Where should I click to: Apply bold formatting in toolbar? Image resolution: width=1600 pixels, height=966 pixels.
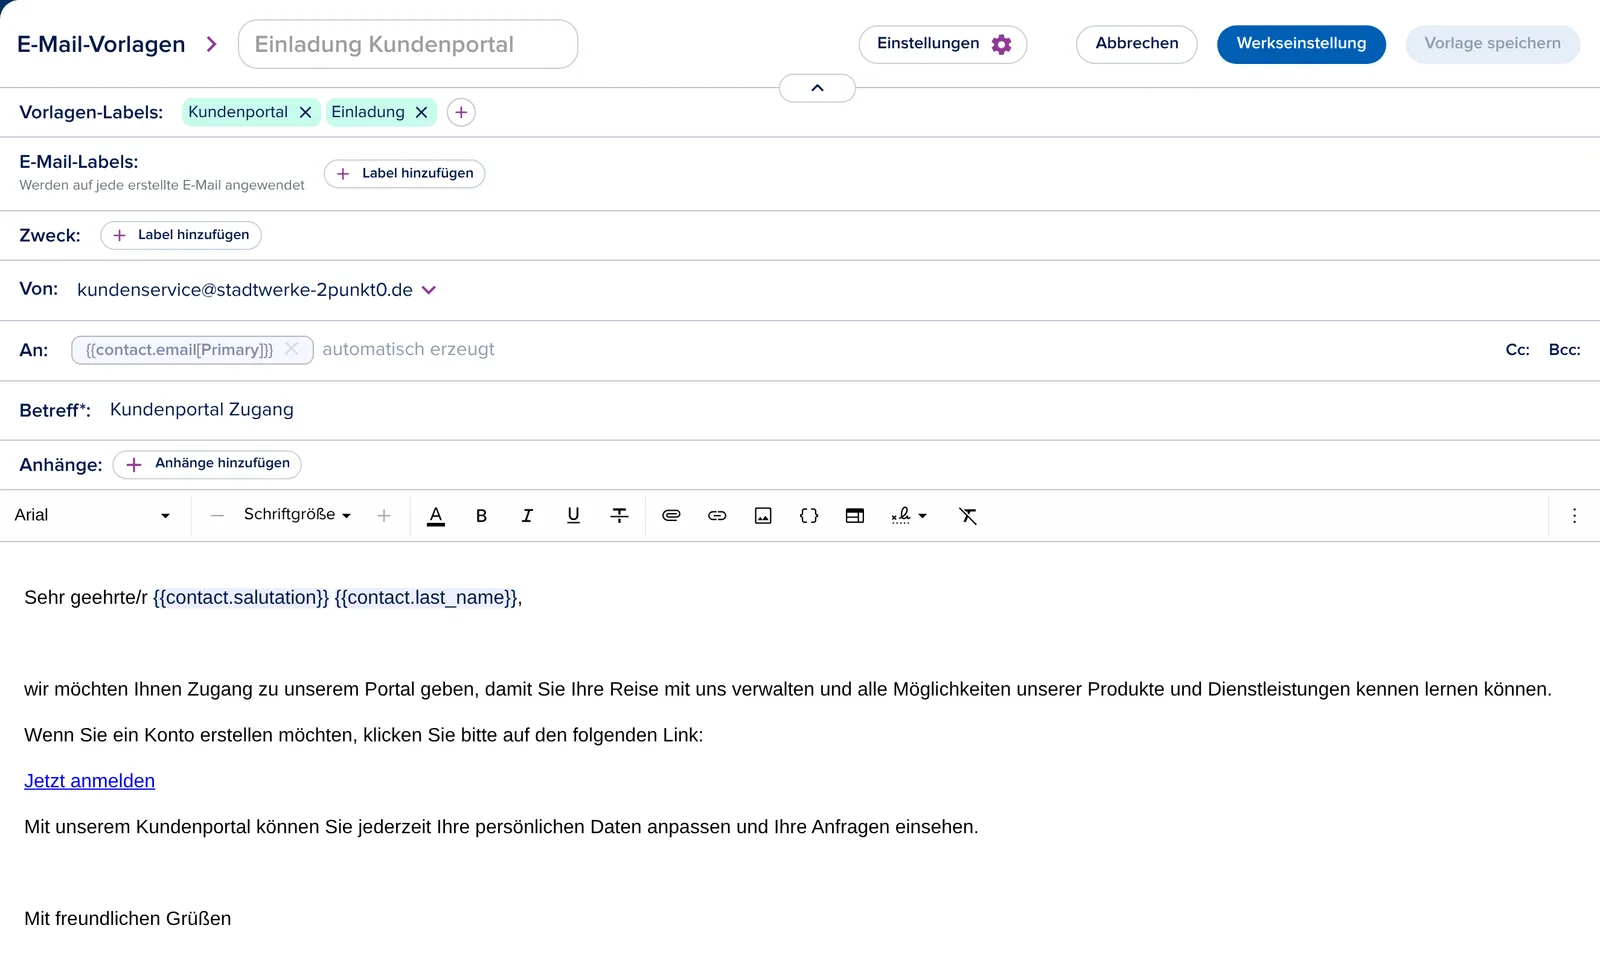tap(481, 516)
